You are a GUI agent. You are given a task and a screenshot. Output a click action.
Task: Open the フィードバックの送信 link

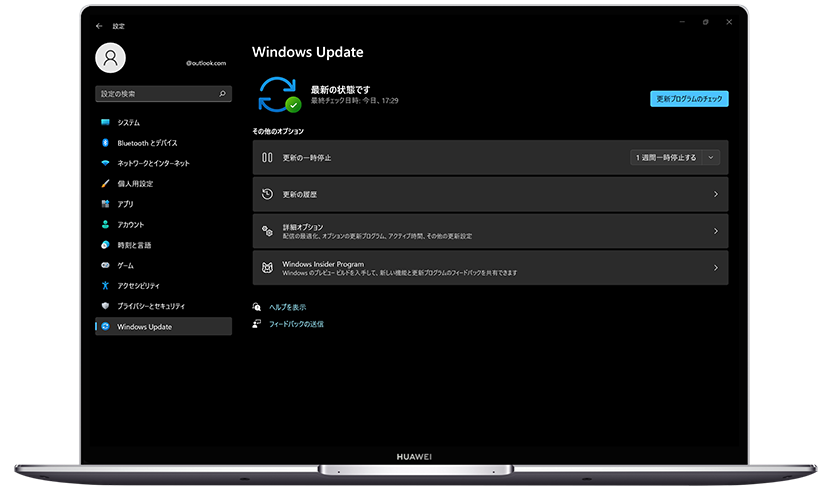pos(296,324)
